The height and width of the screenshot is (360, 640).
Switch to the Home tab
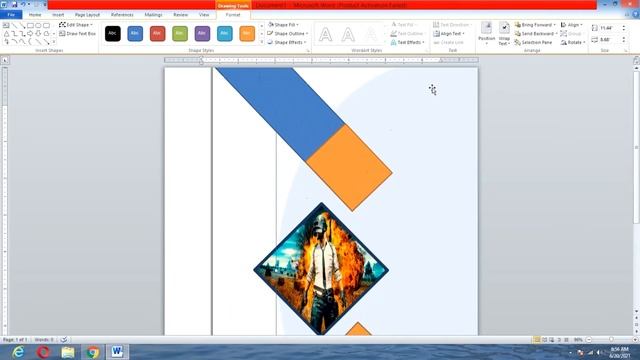click(35, 15)
